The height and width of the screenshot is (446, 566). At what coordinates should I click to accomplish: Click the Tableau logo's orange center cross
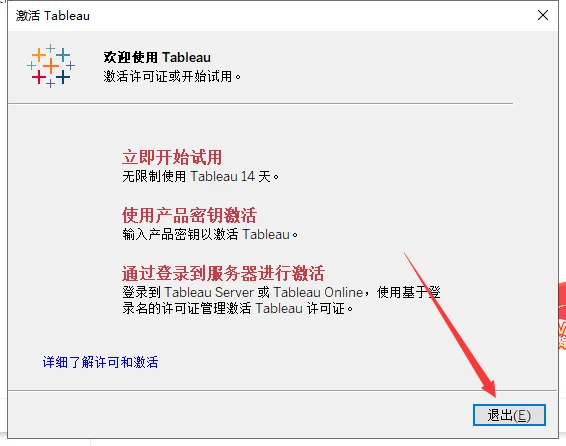pyautogui.click(x=51, y=66)
